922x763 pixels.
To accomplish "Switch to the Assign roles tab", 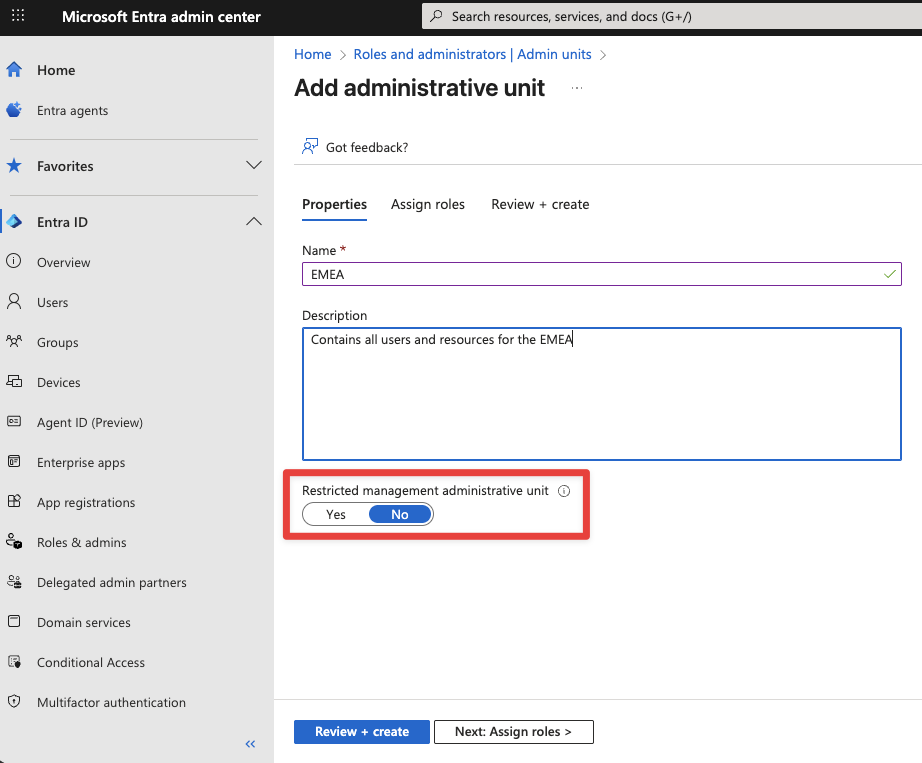I will (x=428, y=204).
